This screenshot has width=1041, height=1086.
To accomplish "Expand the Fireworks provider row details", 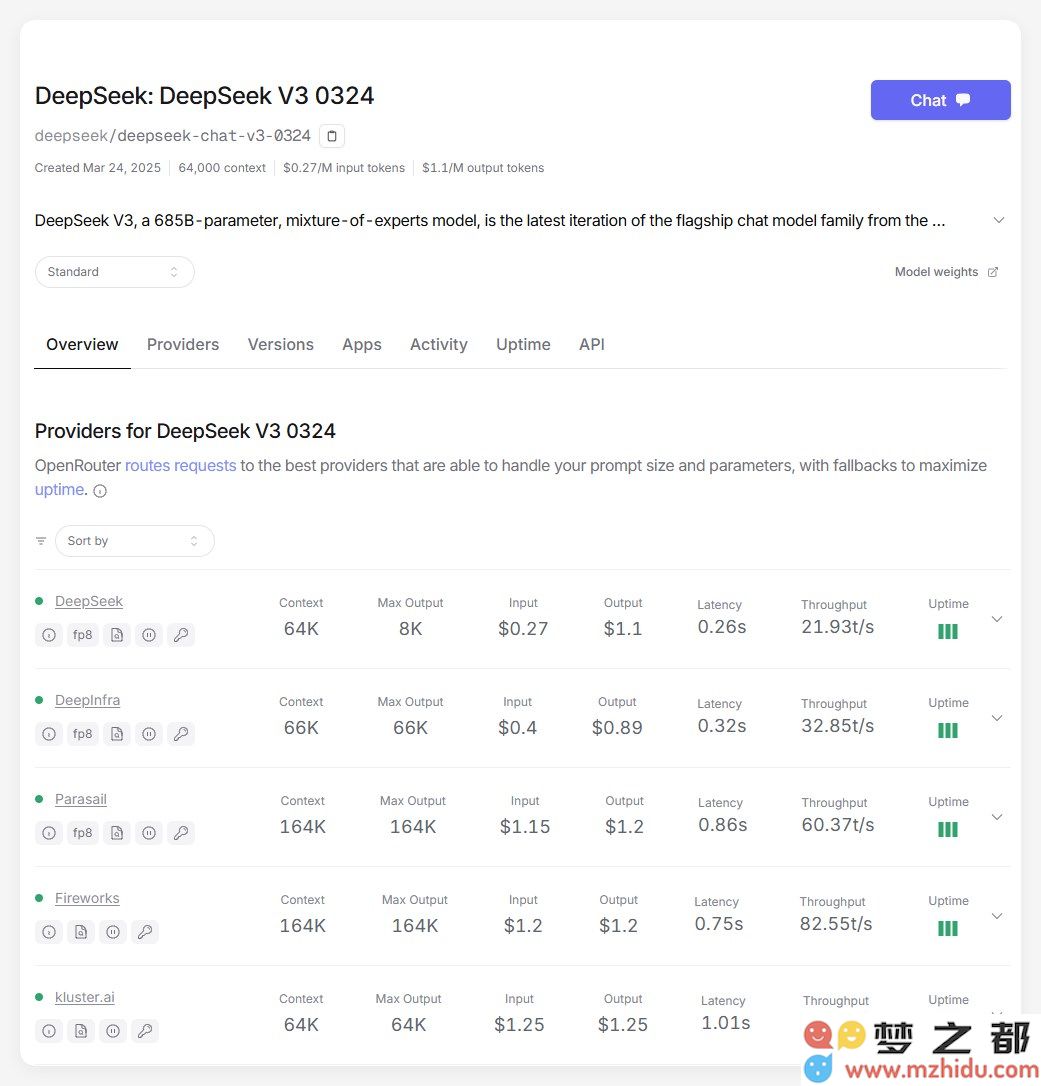I will click(x=997, y=916).
